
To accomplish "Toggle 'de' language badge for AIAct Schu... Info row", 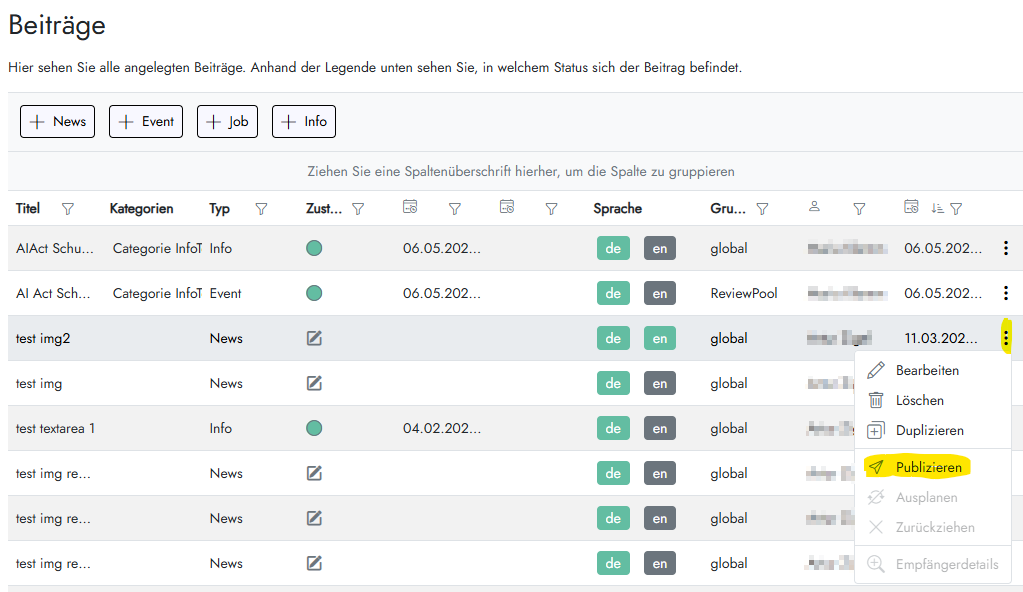I will [612, 248].
